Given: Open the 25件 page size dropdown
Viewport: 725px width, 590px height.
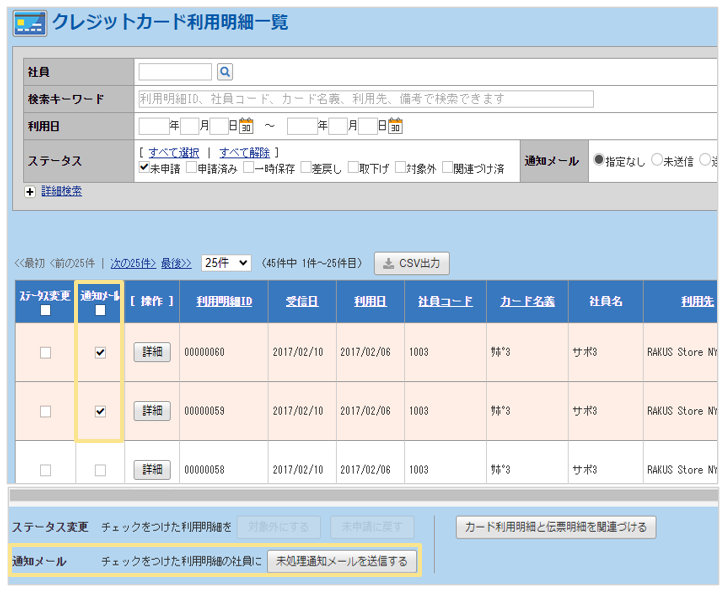Looking at the screenshot, I should [x=226, y=263].
